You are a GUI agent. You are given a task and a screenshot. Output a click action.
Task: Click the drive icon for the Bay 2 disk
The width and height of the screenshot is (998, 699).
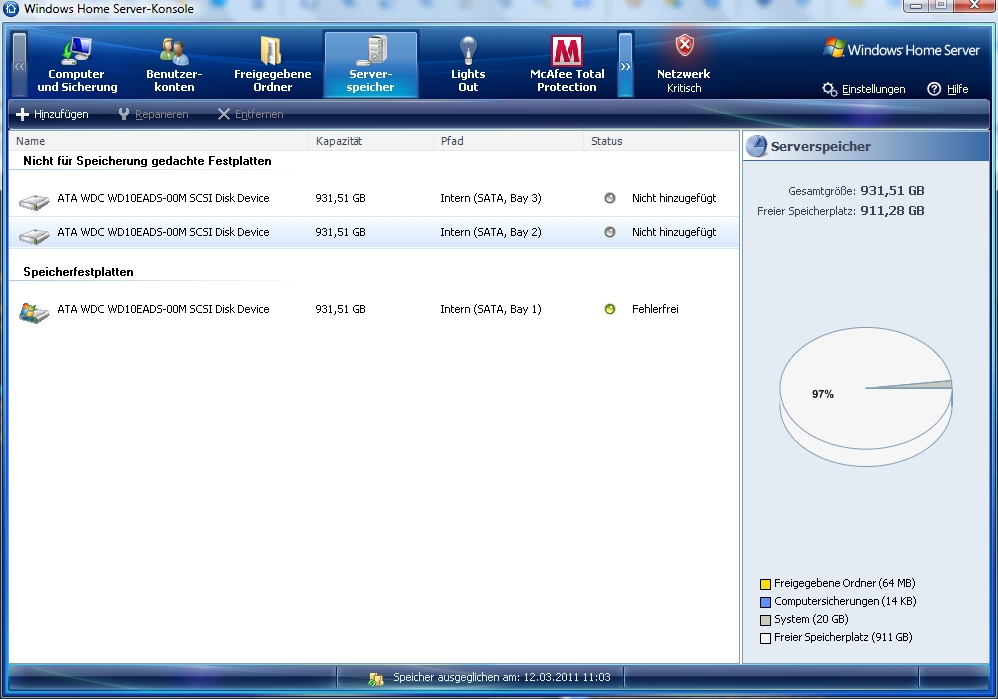(34, 236)
